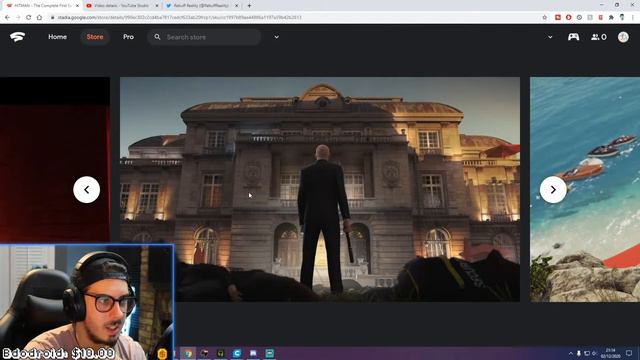Open the Chrome three-dot menu
This screenshot has width=640, height=360.
(x=633, y=18)
